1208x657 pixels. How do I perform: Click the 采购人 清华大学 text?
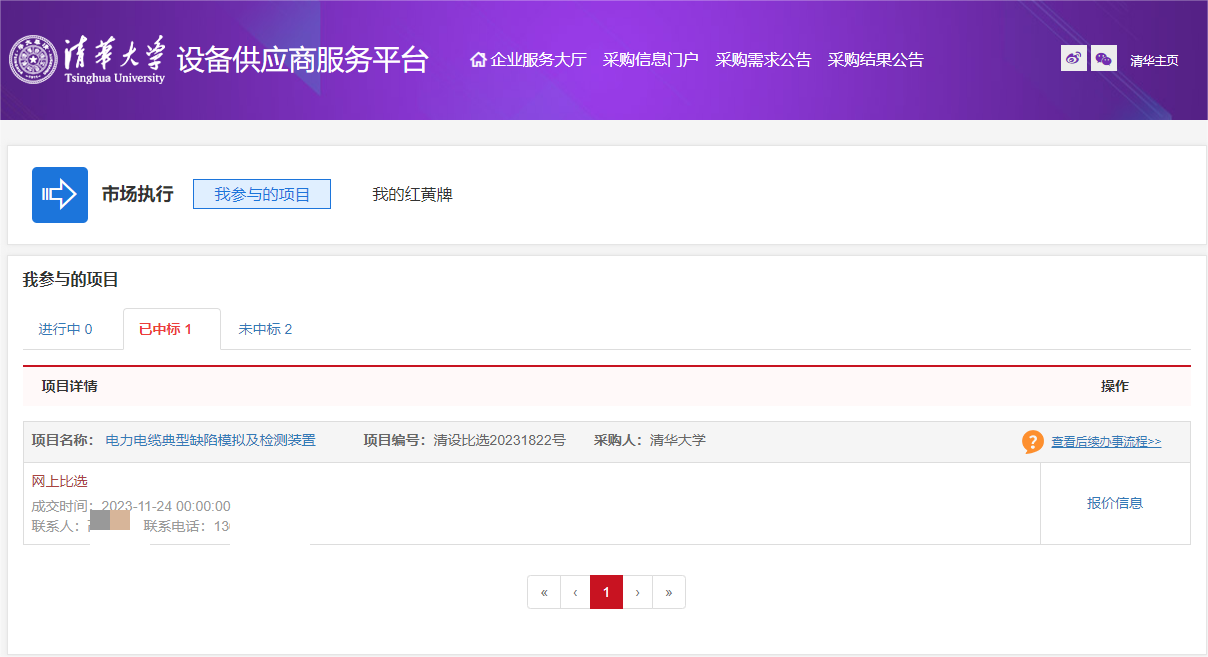click(650, 441)
